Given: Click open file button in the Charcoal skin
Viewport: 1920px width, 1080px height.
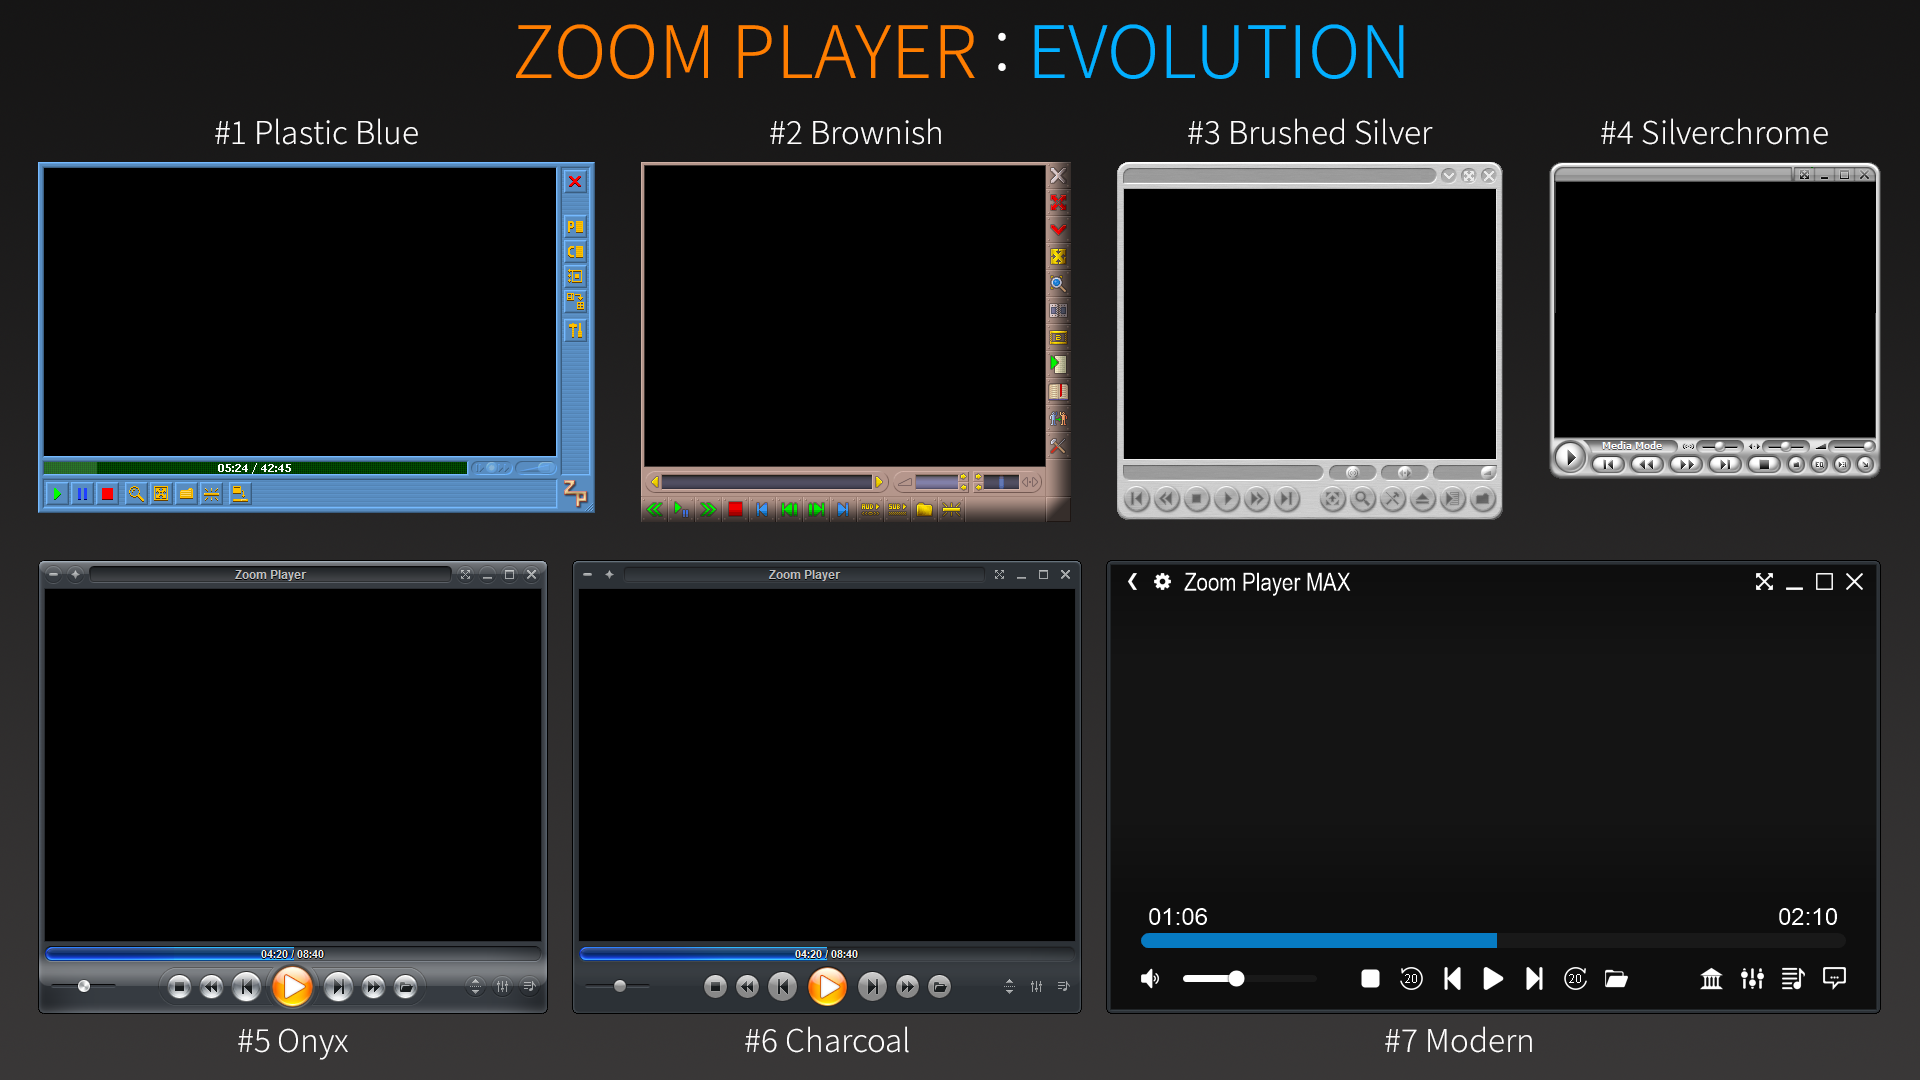Looking at the screenshot, I should click(940, 987).
